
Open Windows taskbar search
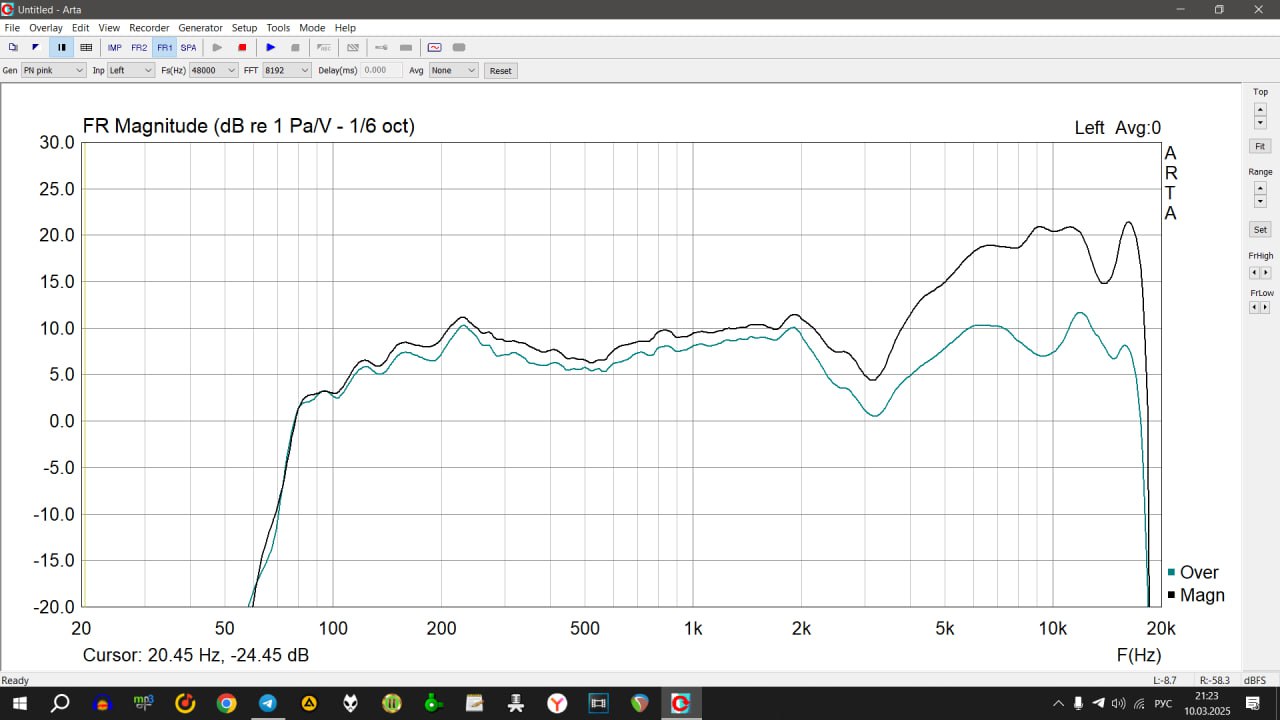tap(60, 703)
